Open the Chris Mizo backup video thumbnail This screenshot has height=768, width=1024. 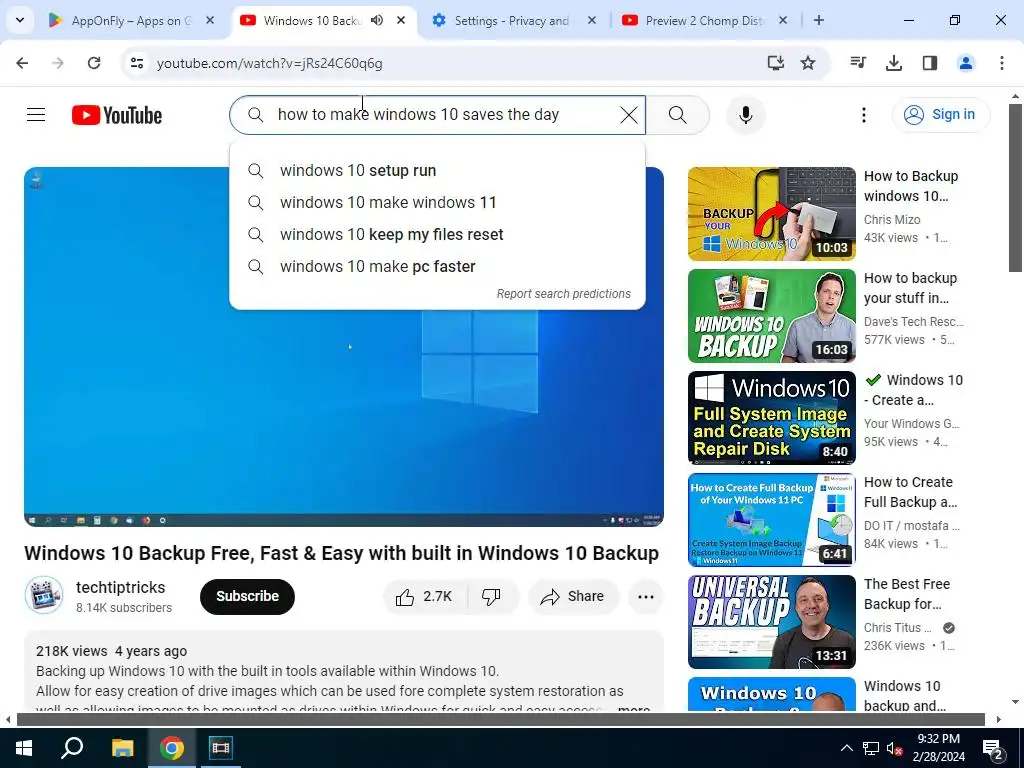pyautogui.click(x=771, y=214)
